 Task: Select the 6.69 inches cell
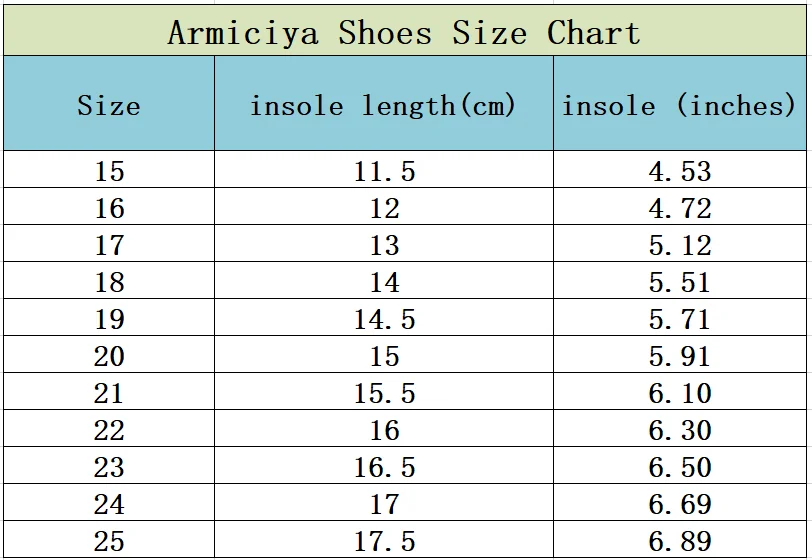pos(680,504)
